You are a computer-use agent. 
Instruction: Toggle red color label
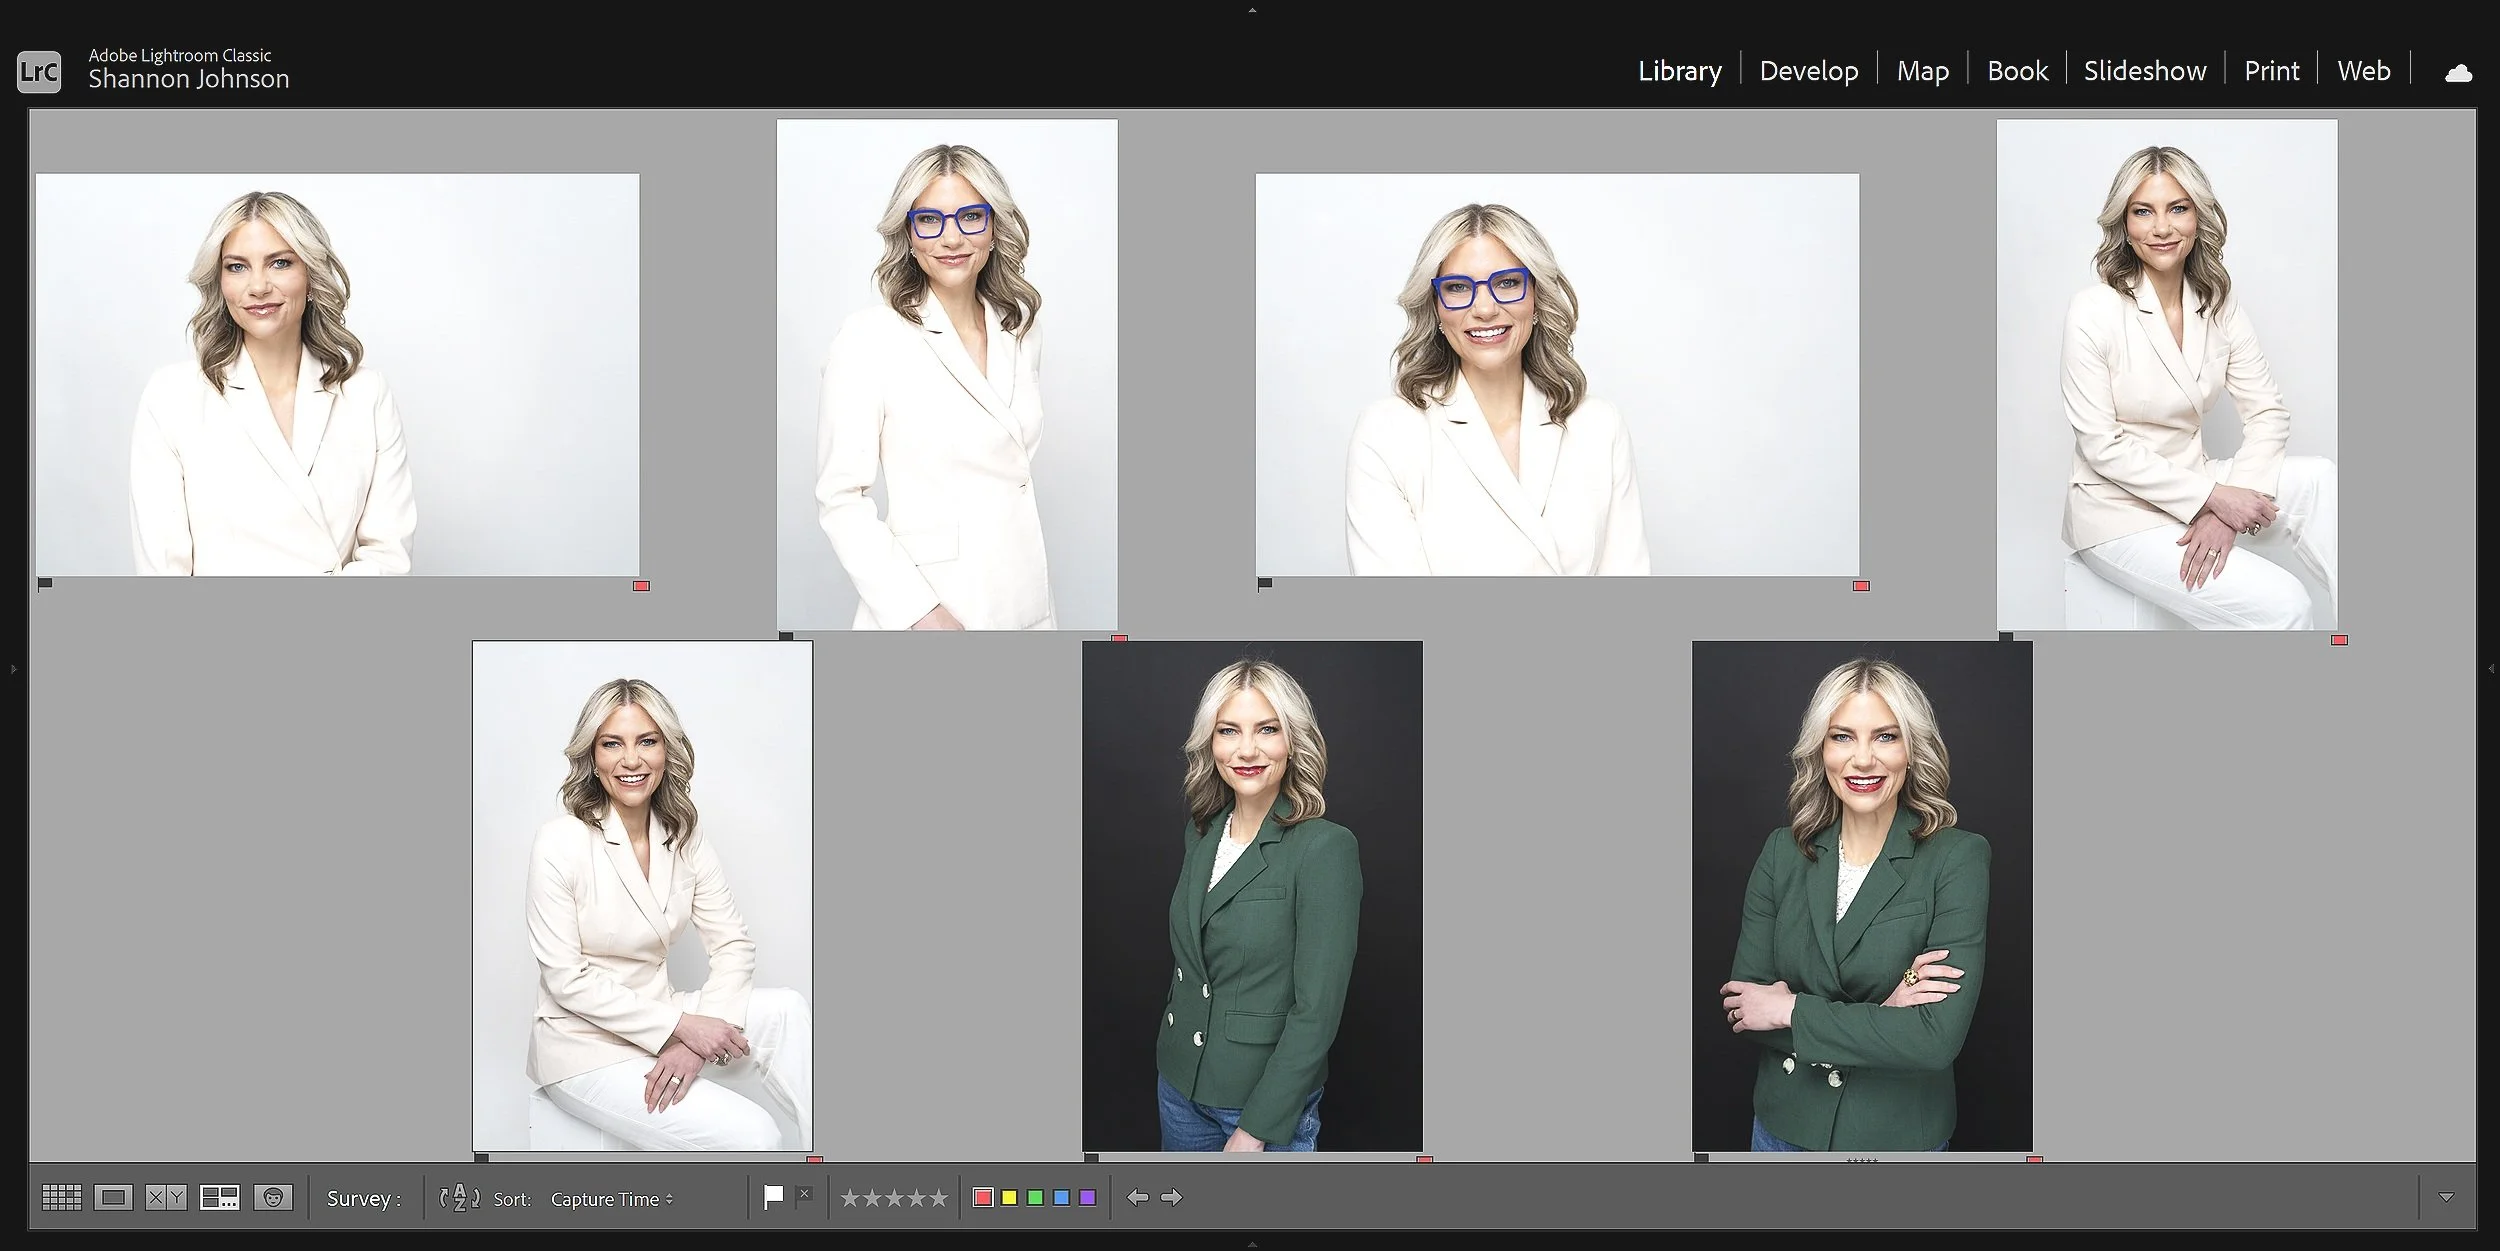click(x=983, y=1197)
